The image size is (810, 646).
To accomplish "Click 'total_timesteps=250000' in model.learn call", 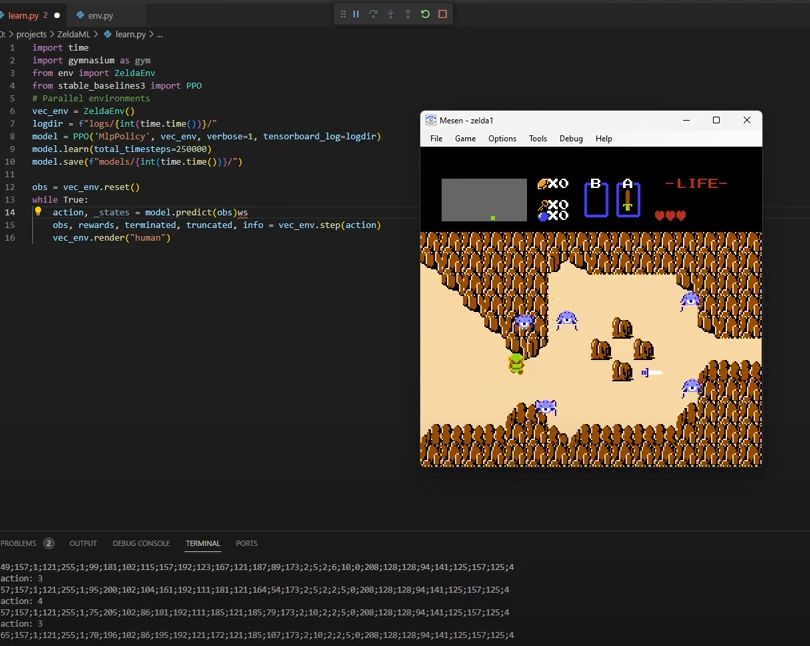I will pyautogui.click(x=150, y=149).
